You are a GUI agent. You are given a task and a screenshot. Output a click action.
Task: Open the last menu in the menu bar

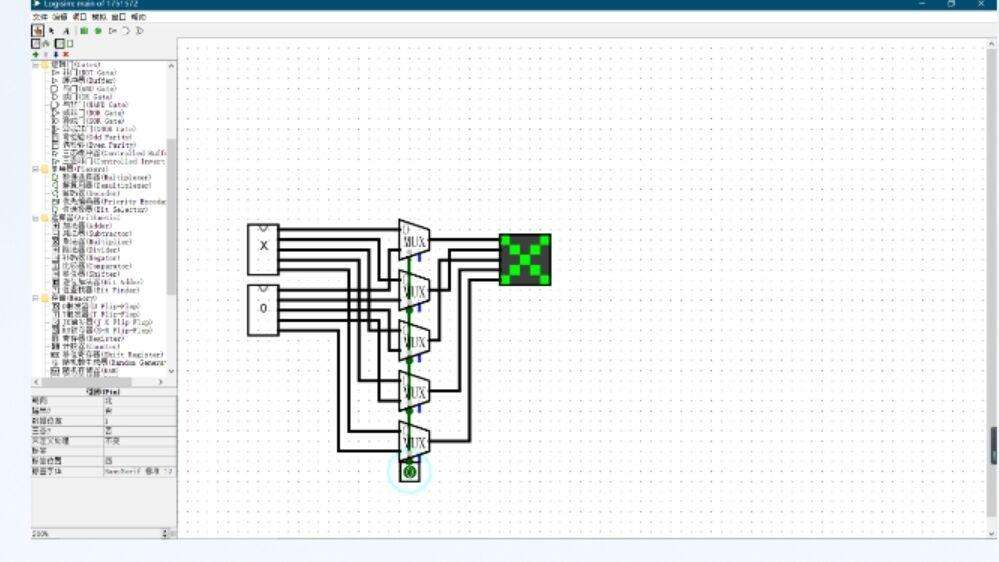138,17
